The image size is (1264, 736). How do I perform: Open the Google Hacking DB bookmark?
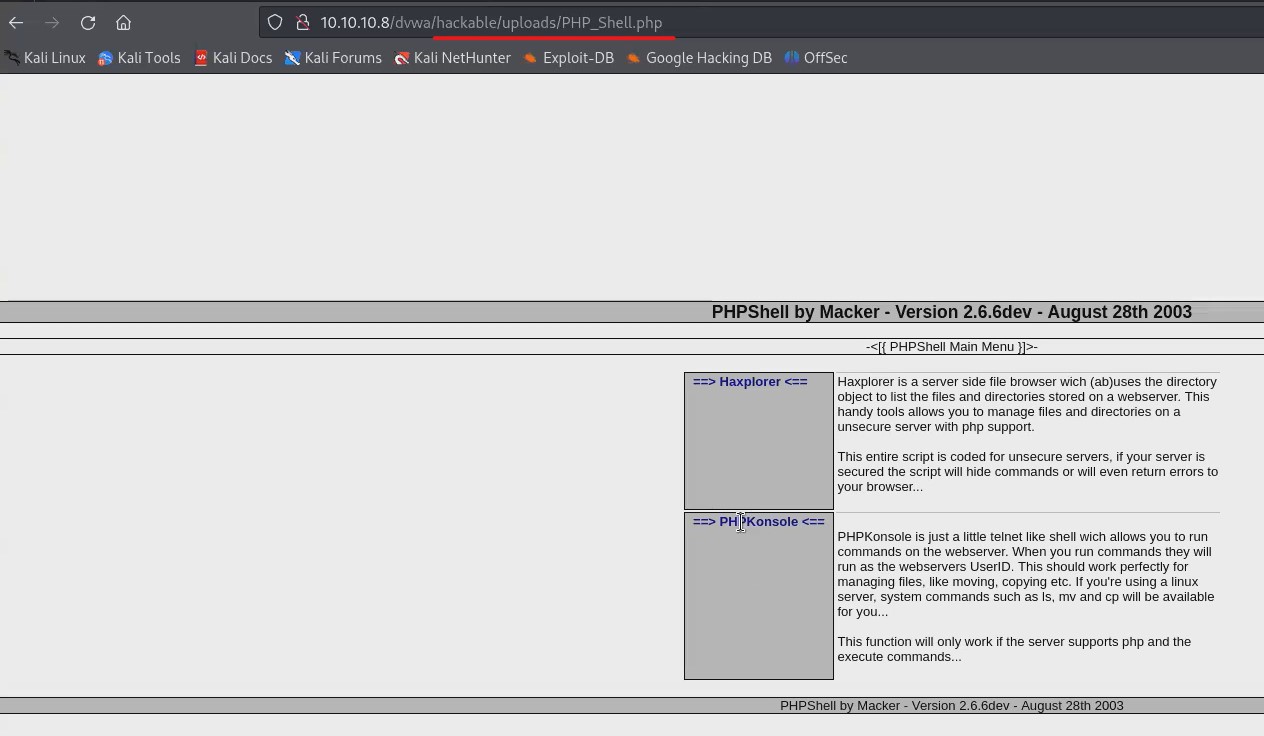(699, 58)
